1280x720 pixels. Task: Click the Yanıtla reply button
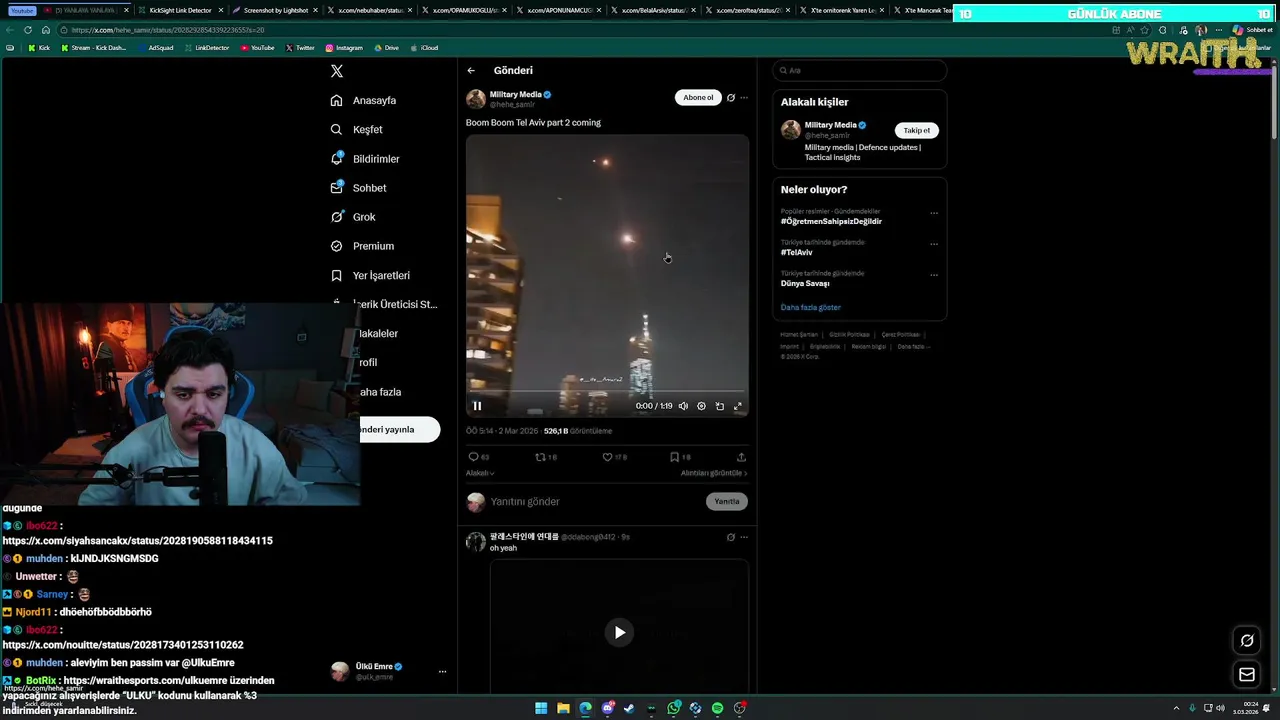point(727,502)
